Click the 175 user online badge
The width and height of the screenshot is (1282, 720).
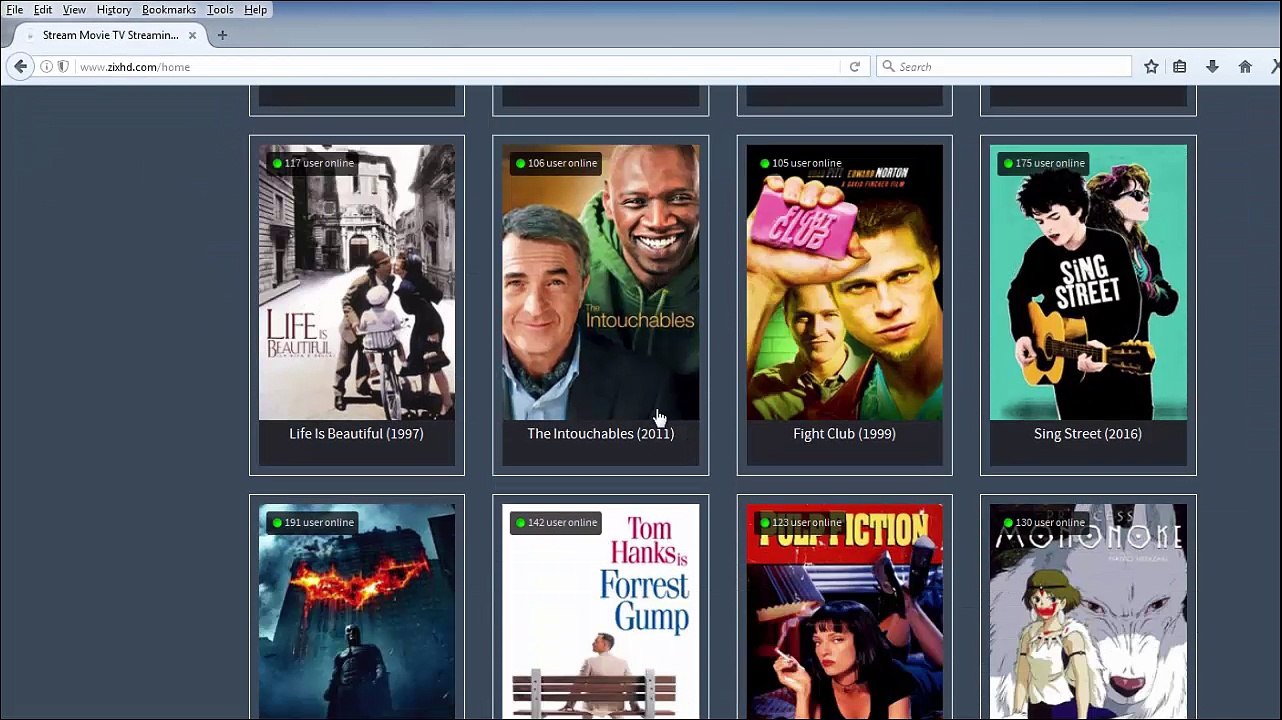1044,163
